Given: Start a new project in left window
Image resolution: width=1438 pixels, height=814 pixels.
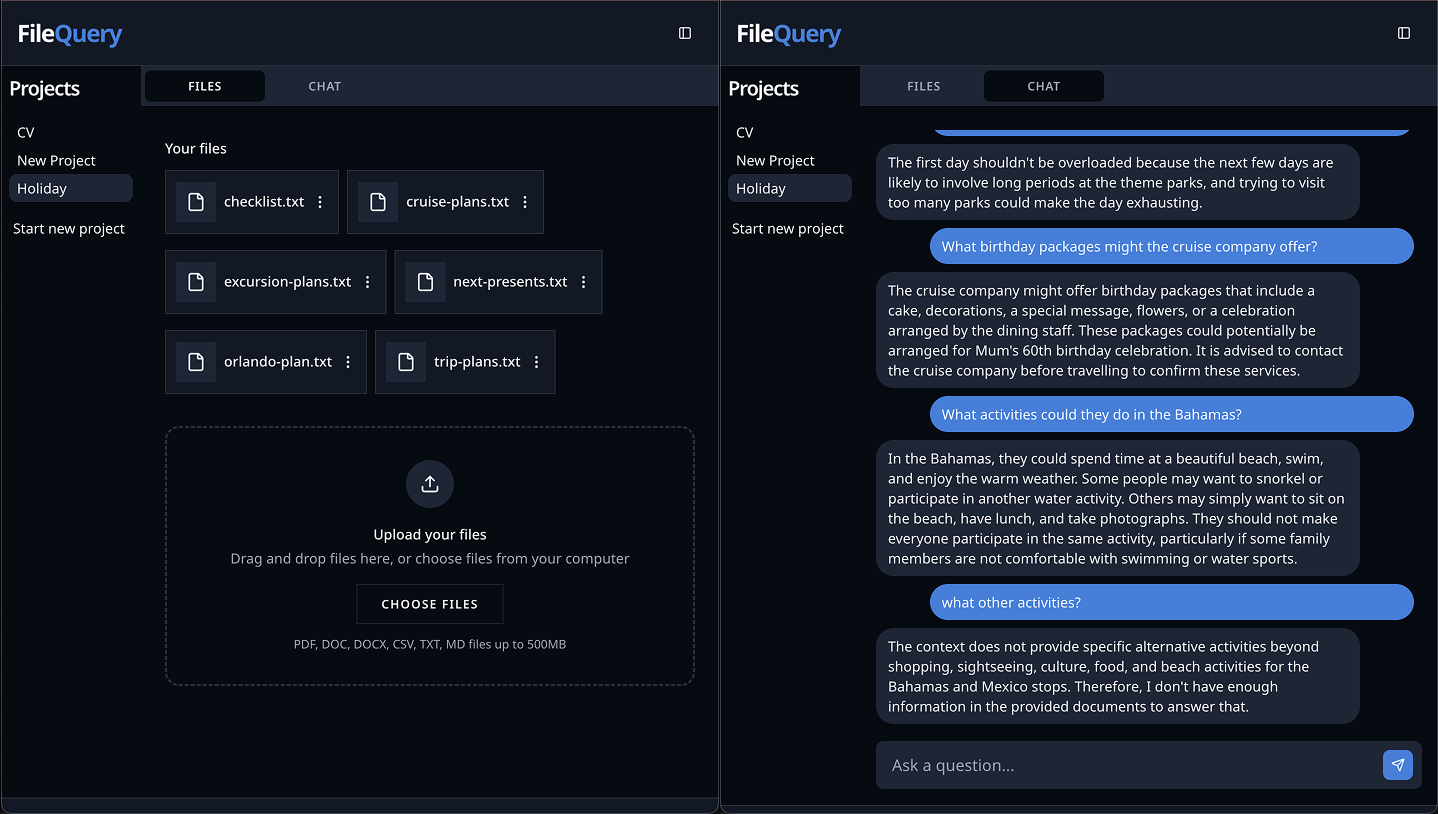Looking at the screenshot, I should click(x=69, y=229).
